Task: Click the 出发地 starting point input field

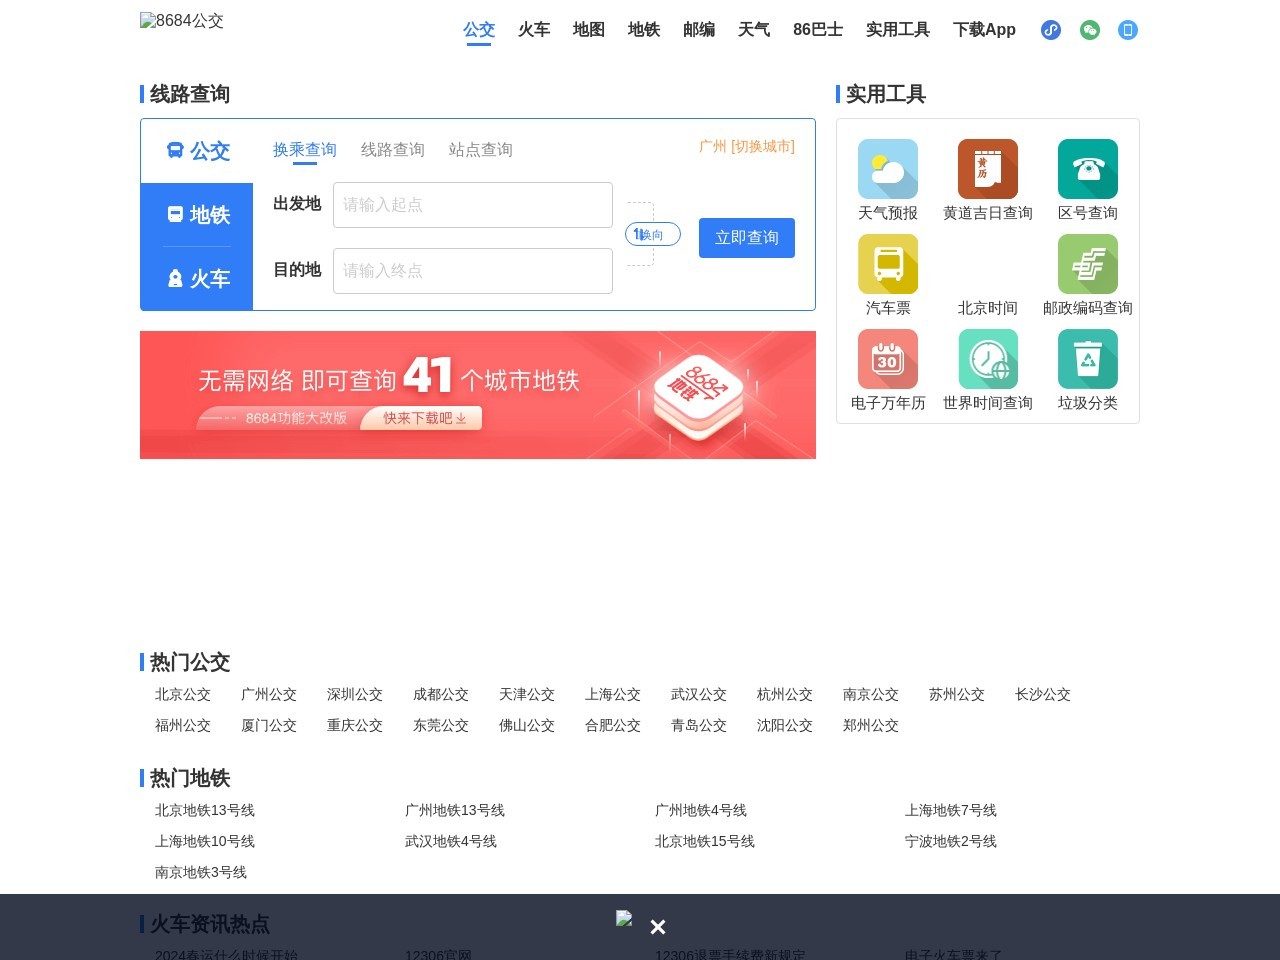Action: [473, 205]
